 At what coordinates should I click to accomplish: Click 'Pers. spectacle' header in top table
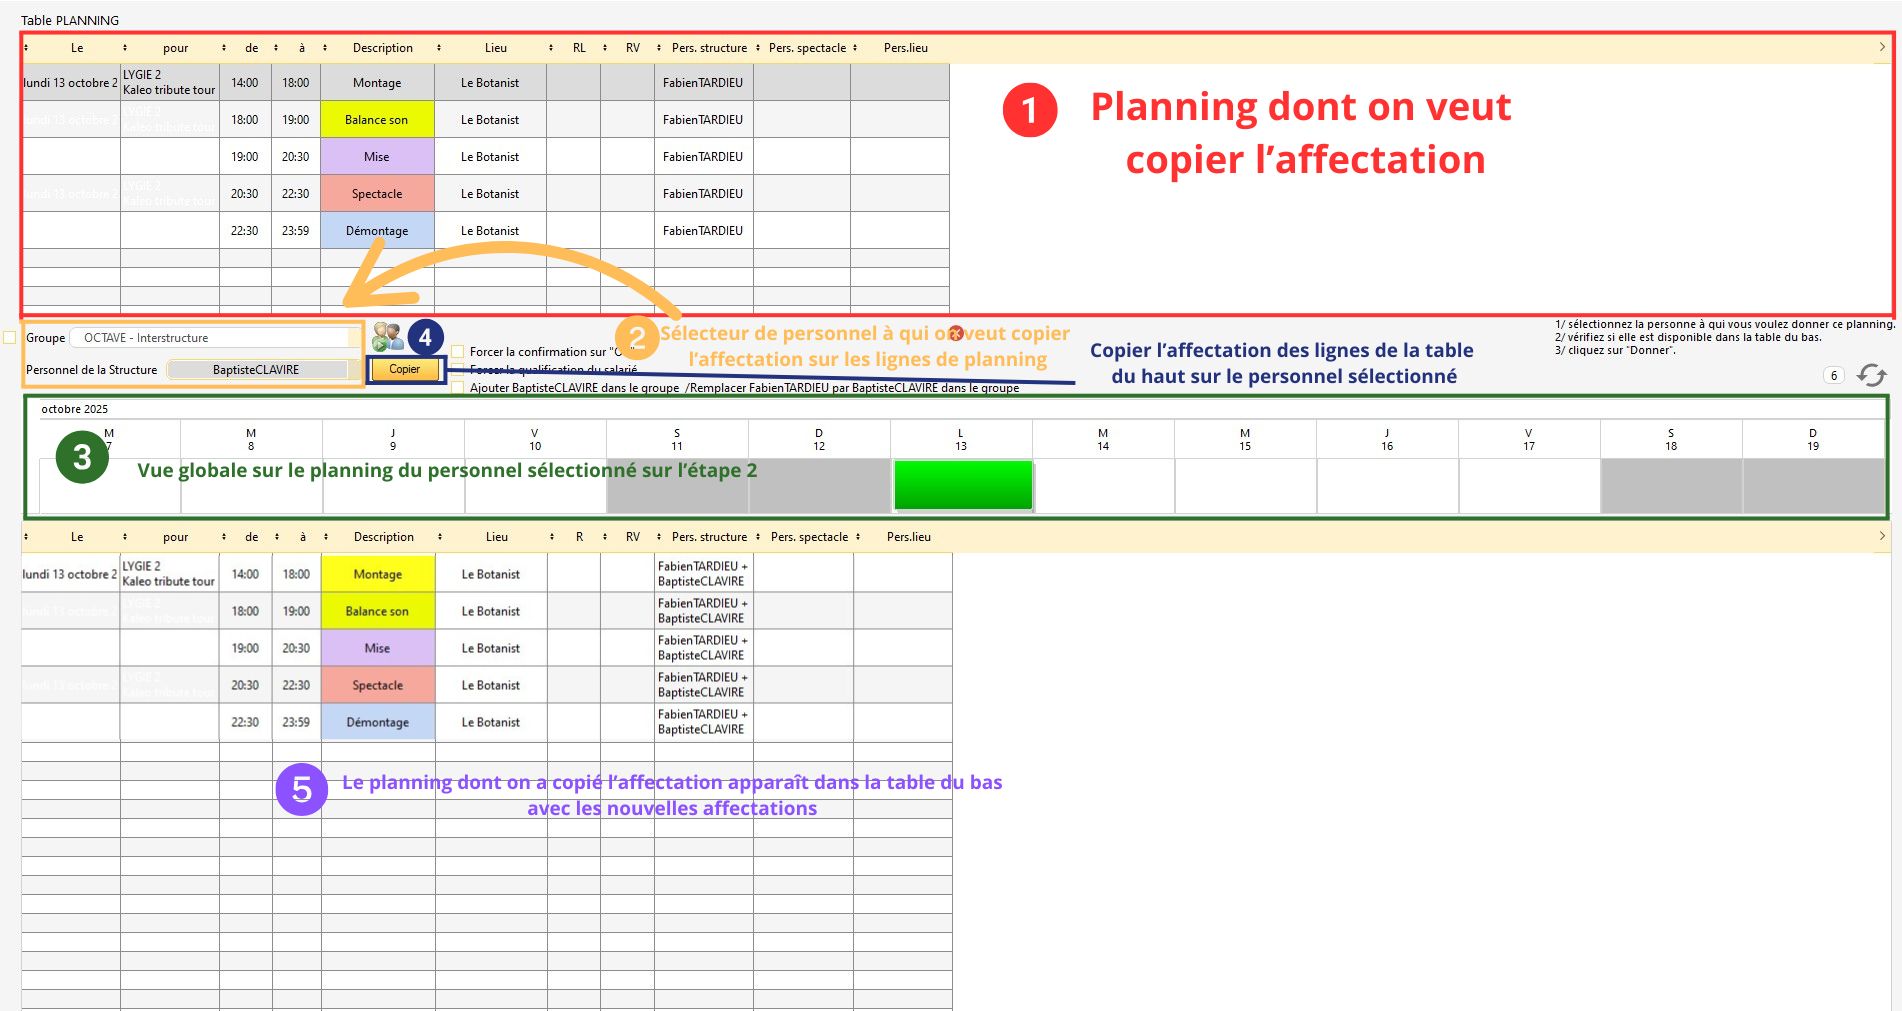point(807,48)
